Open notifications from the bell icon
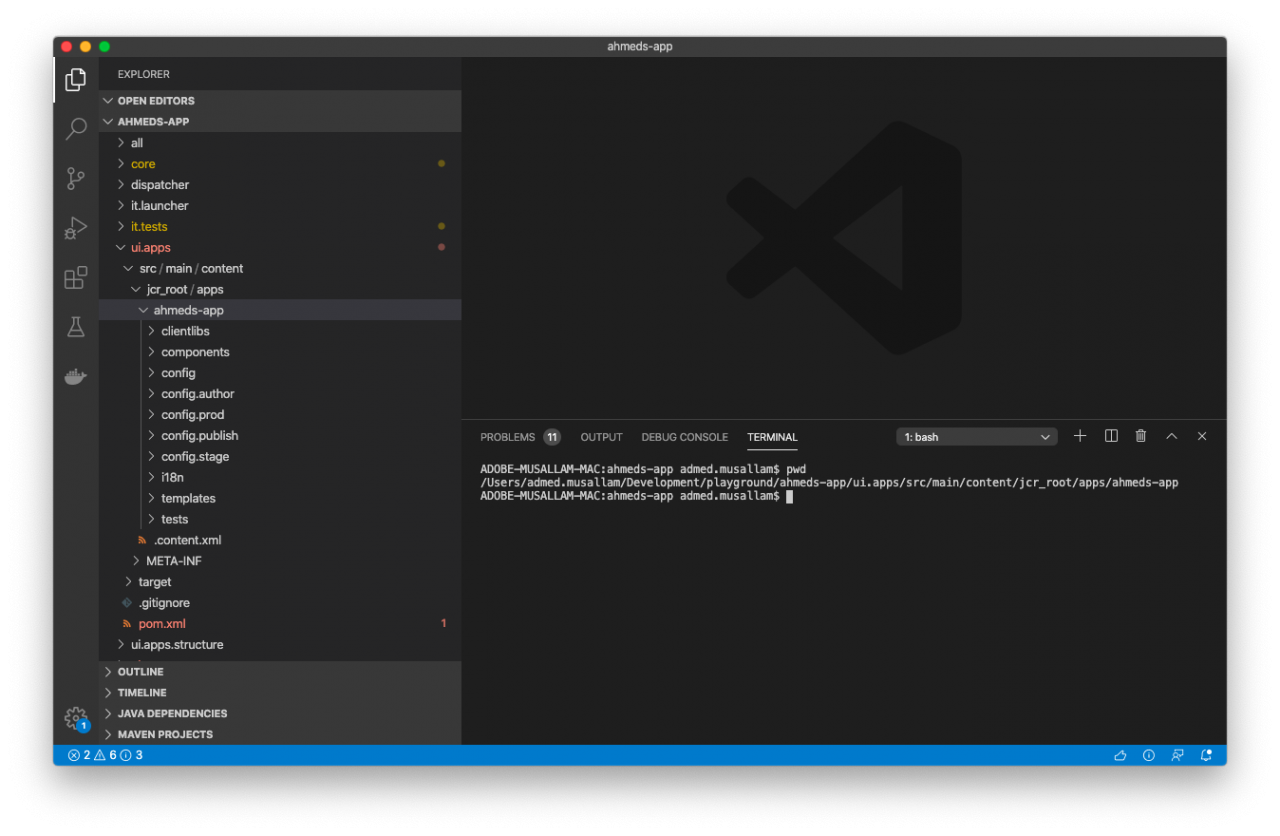 [1205, 755]
